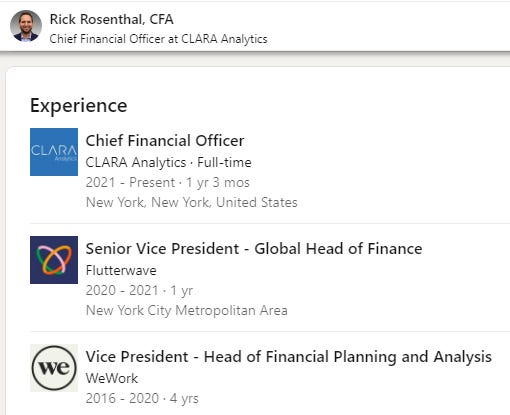Viewport: 510px width, 415px height.
Task: Click the WeWork company name text
Action: tap(112, 378)
